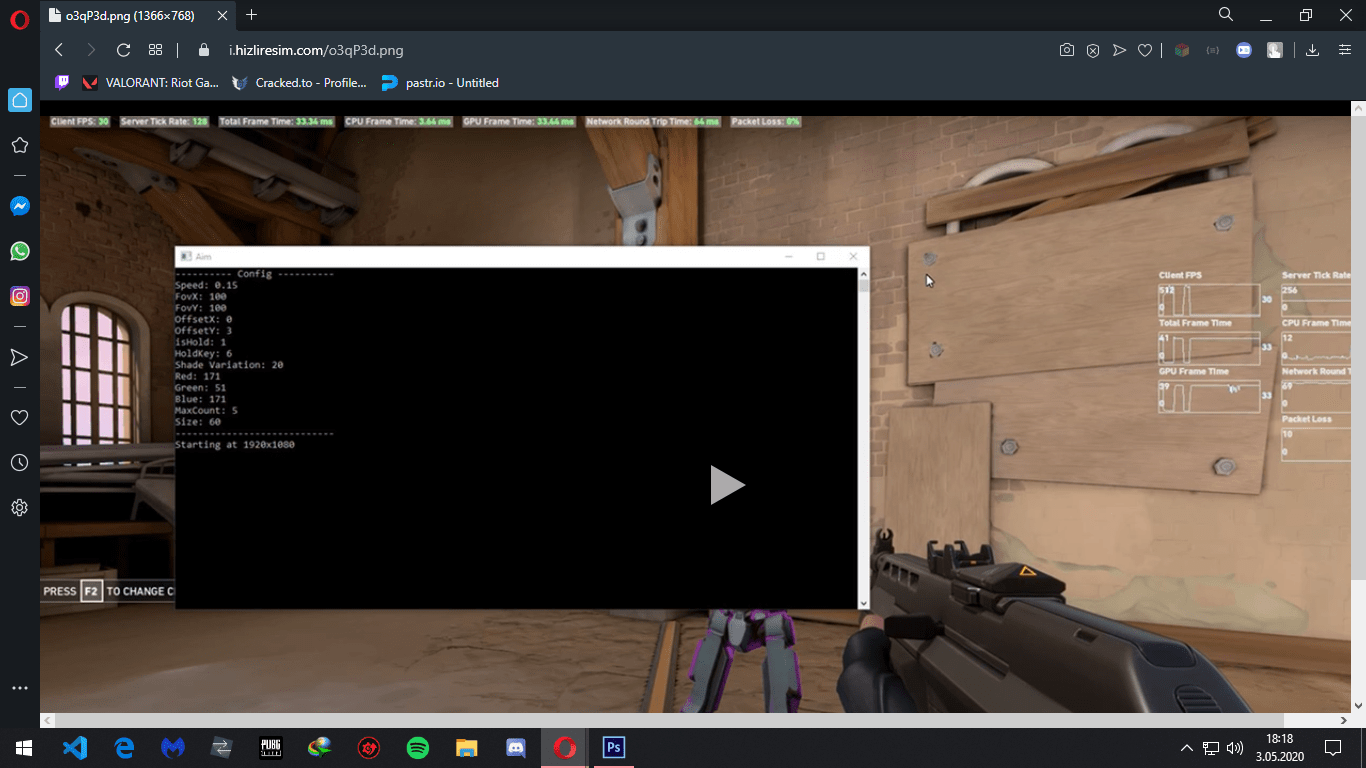1366x768 pixels.
Task: Reload the current page
Action: pos(123,50)
